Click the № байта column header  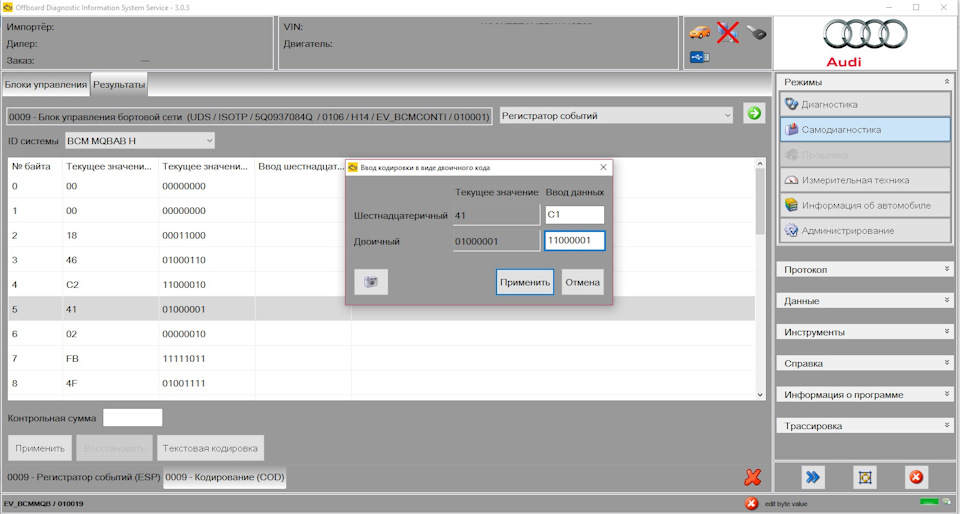[x=36, y=166]
